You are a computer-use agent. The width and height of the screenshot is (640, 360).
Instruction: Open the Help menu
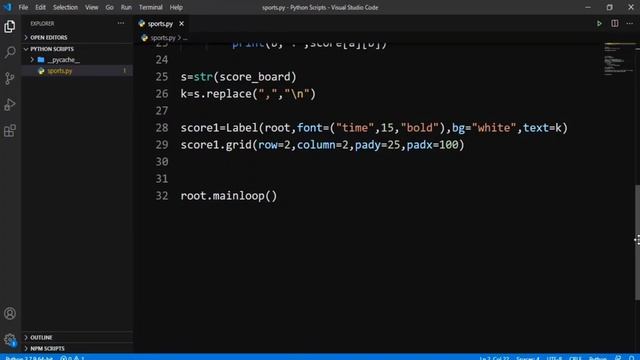[x=176, y=7]
